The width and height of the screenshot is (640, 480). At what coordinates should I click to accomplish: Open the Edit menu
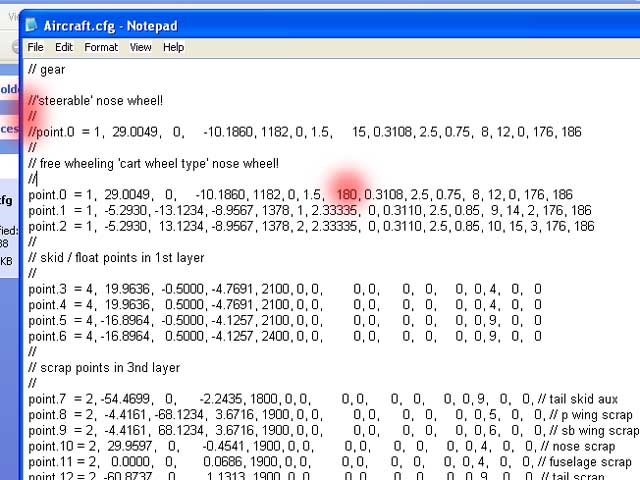click(64, 47)
